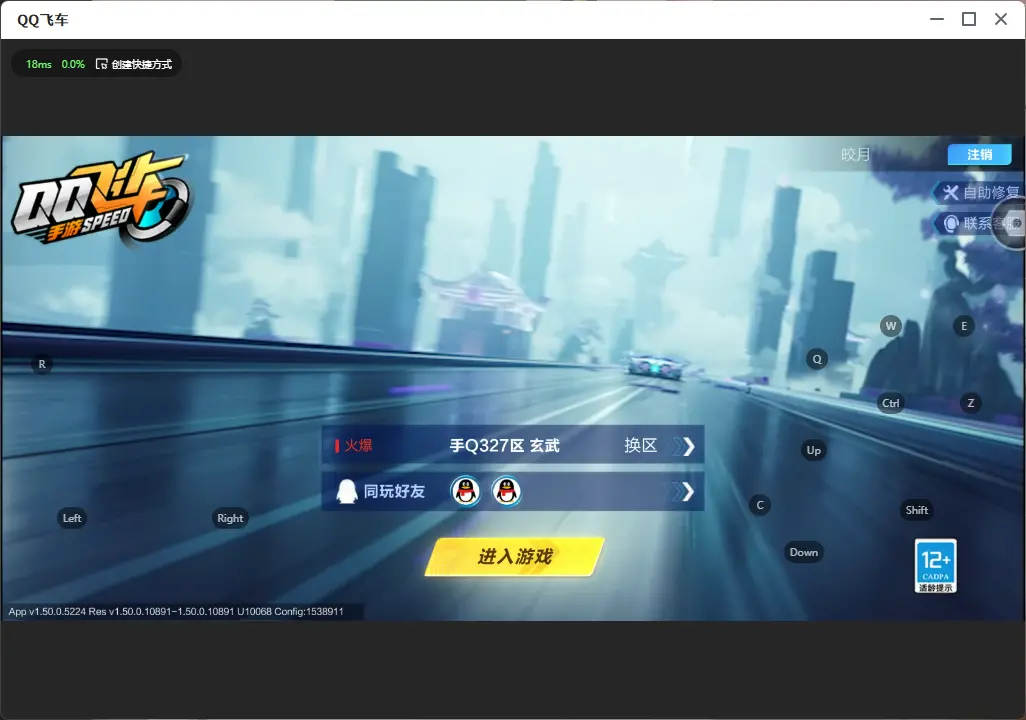Maximize the QQ飞车 window
This screenshot has height=720, width=1026.
tap(969, 19)
